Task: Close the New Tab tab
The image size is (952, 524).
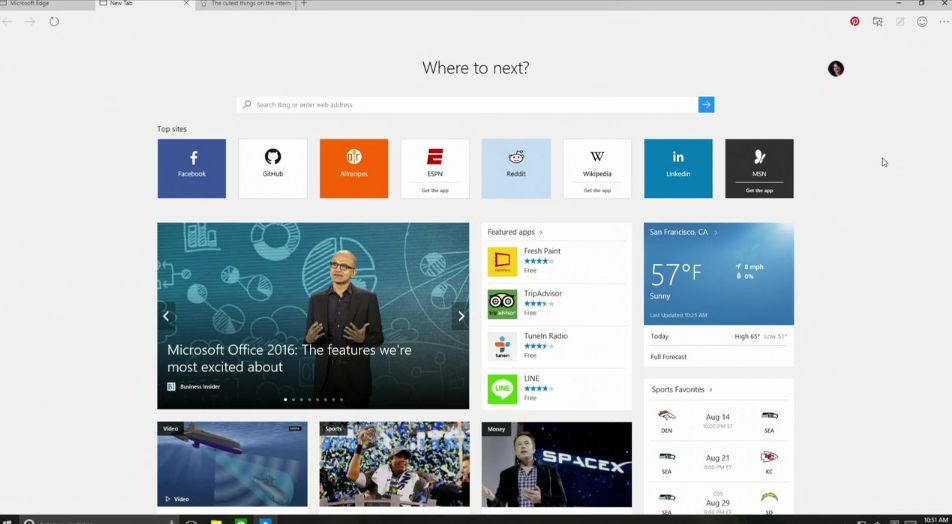Action: coord(186,3)
